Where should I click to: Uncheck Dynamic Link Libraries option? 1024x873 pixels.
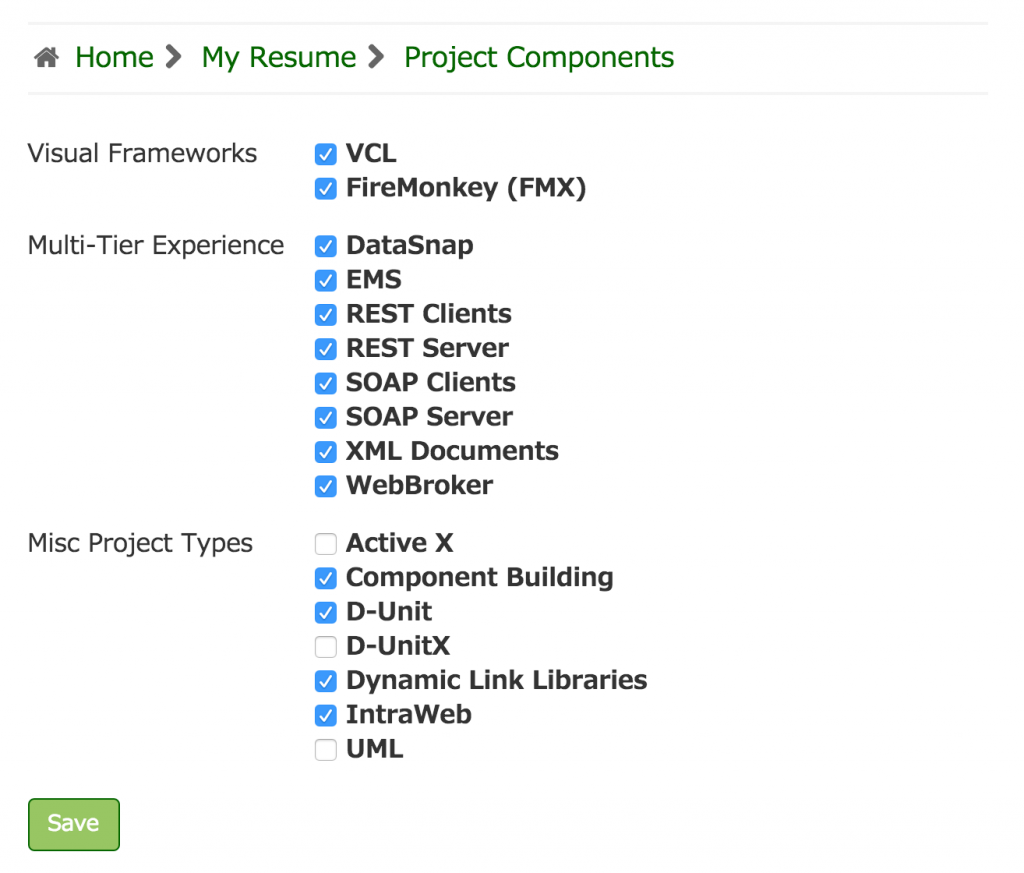coord(325,681)
